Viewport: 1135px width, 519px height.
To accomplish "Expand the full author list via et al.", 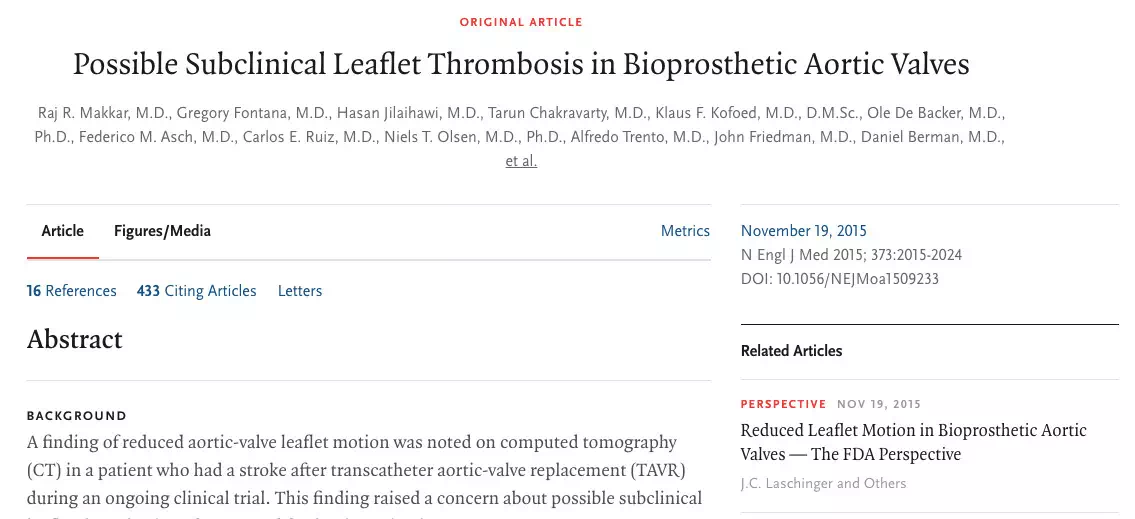I will (x=521, y=161).
